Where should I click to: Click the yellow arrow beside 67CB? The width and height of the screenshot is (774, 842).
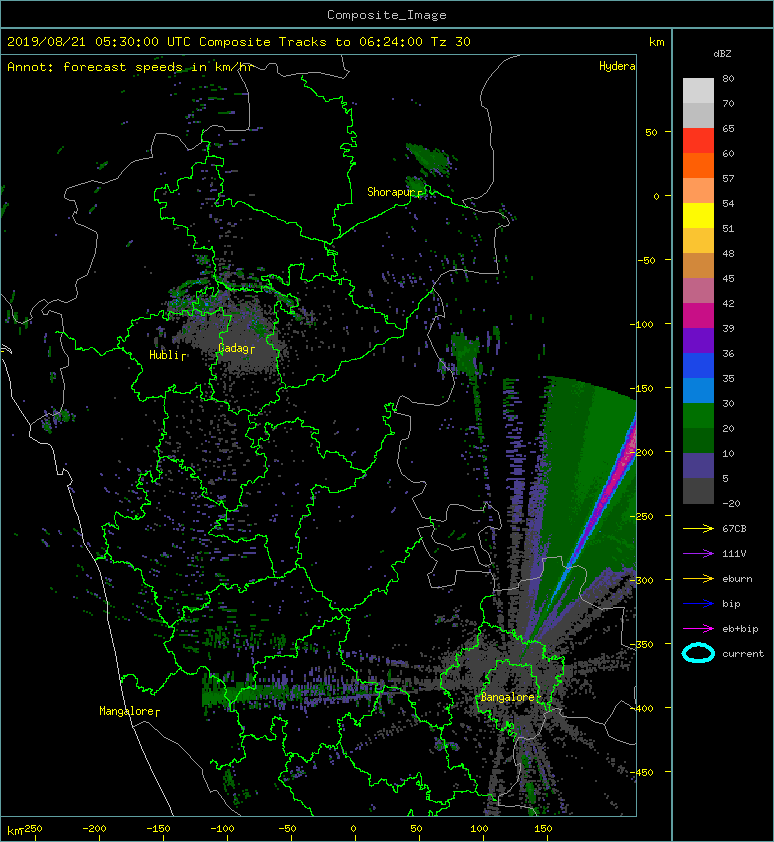click(x=698, y=529)
